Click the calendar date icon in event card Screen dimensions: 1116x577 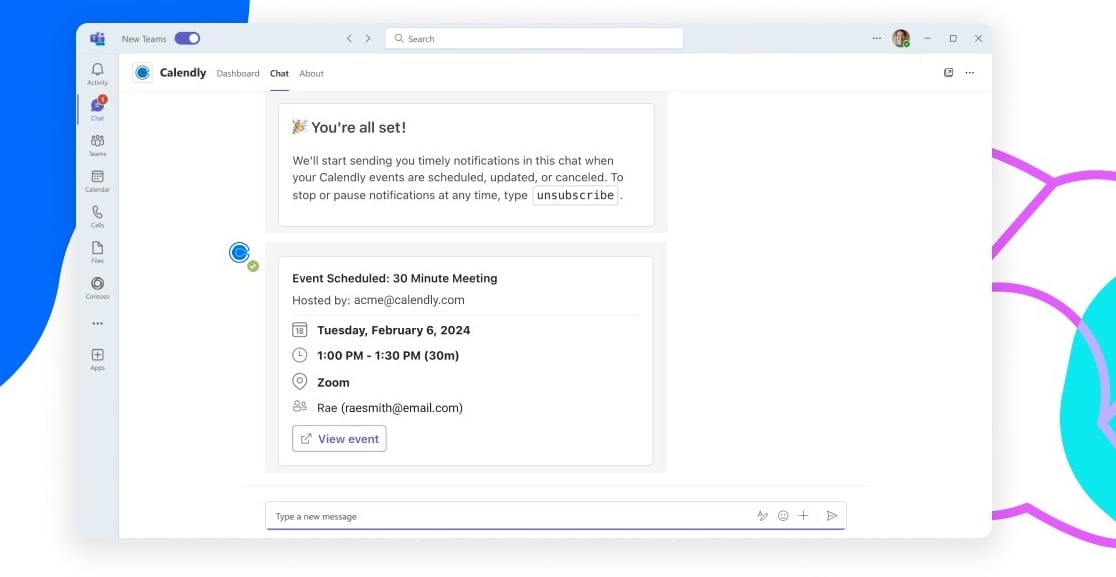point(300,329)
